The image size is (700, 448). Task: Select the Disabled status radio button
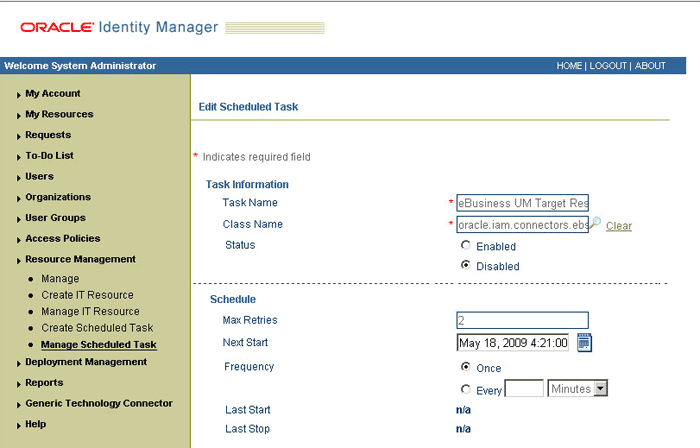(466, 265)
